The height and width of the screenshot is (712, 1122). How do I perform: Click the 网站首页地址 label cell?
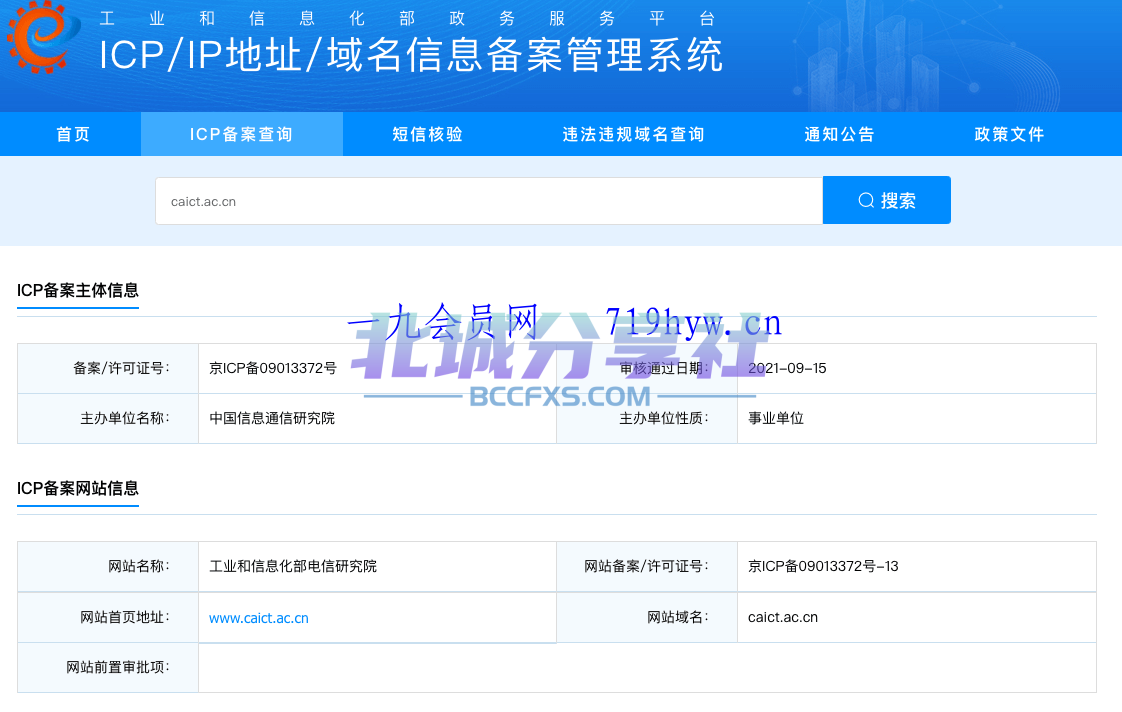108,618
